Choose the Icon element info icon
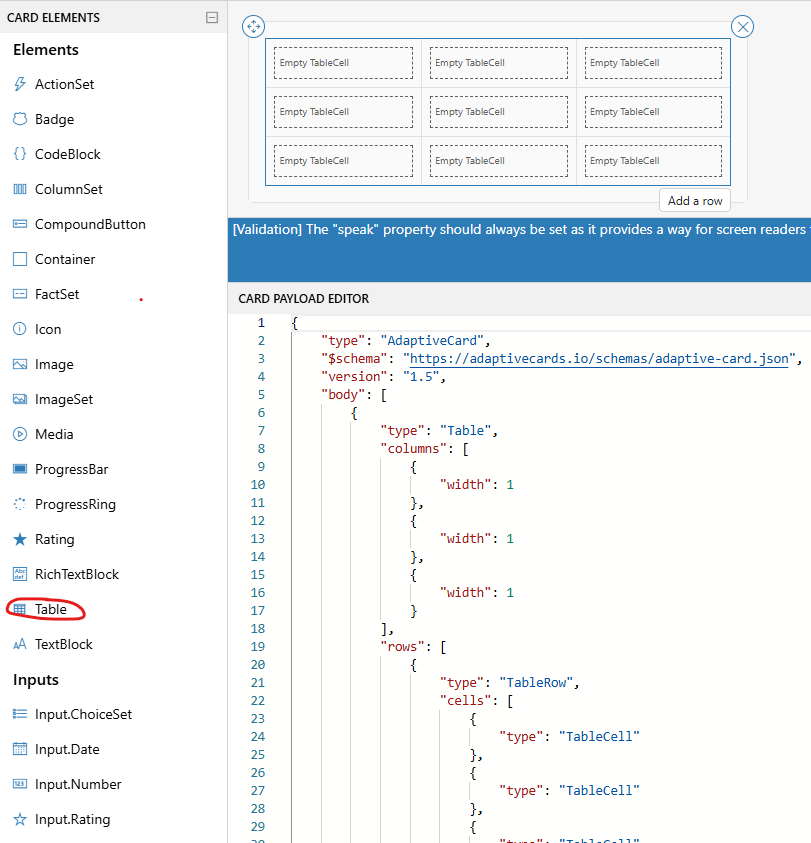This screenshot has width=811, height=843. 20,329
